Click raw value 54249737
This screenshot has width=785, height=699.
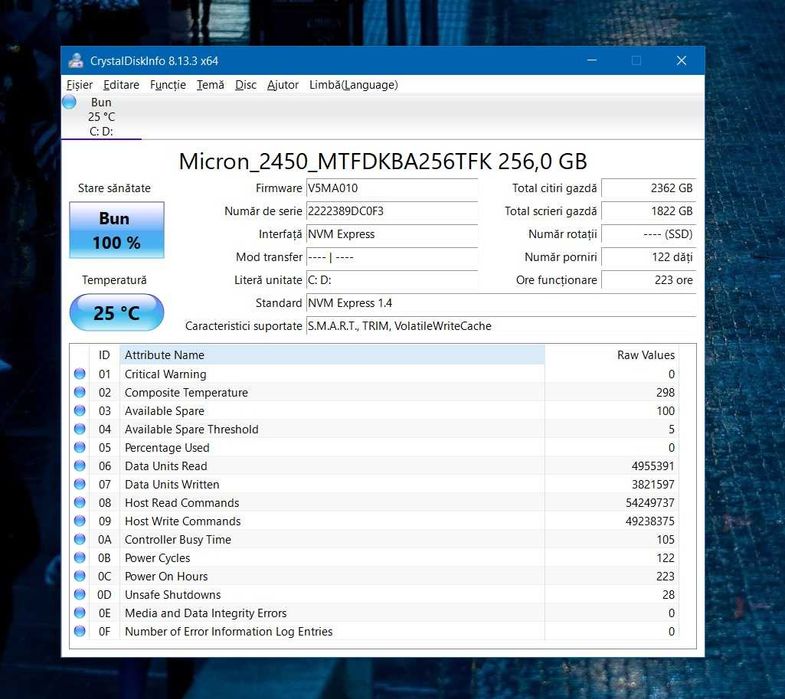click(x=650, y=503)
